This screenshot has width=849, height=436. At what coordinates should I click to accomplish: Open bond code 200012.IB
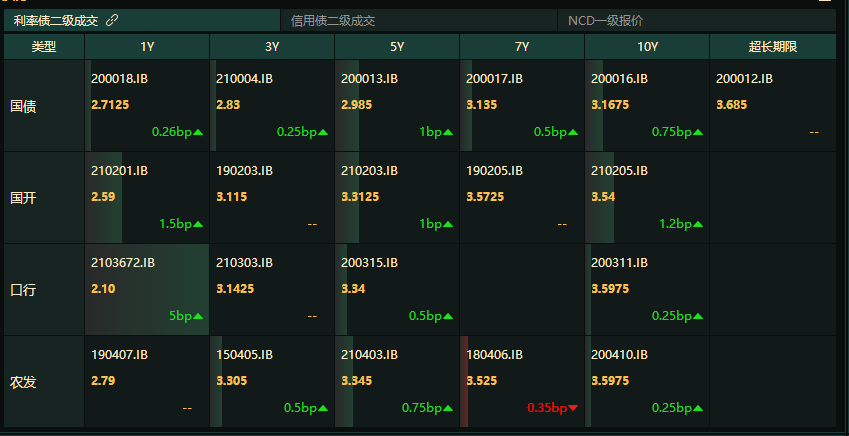point(744,79)
